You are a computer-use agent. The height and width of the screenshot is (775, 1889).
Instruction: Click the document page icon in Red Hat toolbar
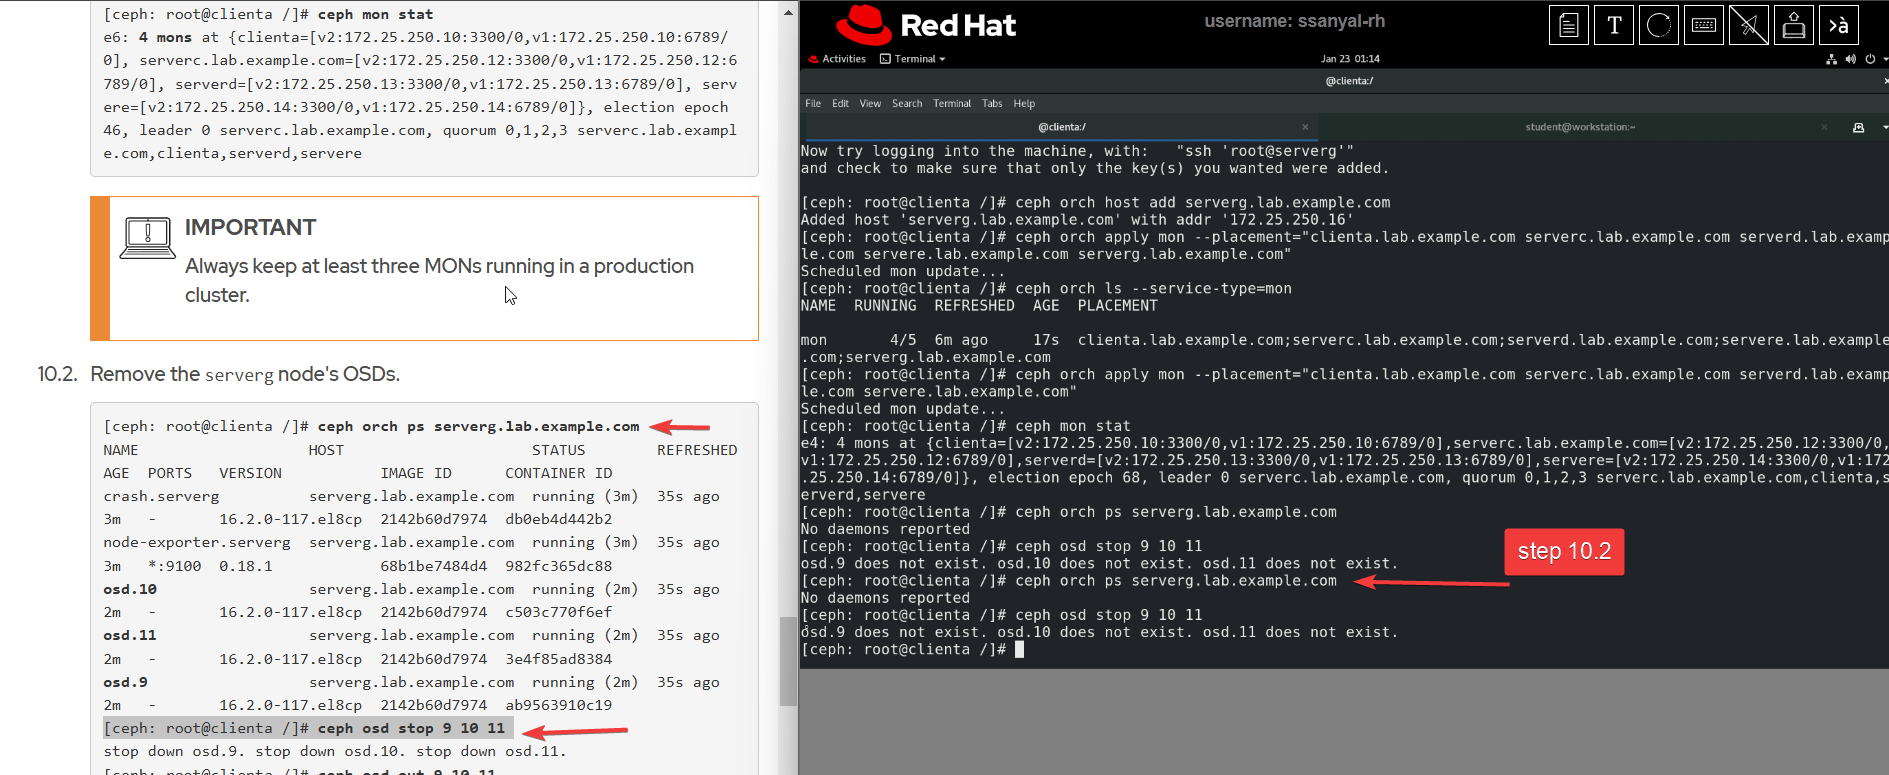pyautogui.click(x=1568, y=25)
